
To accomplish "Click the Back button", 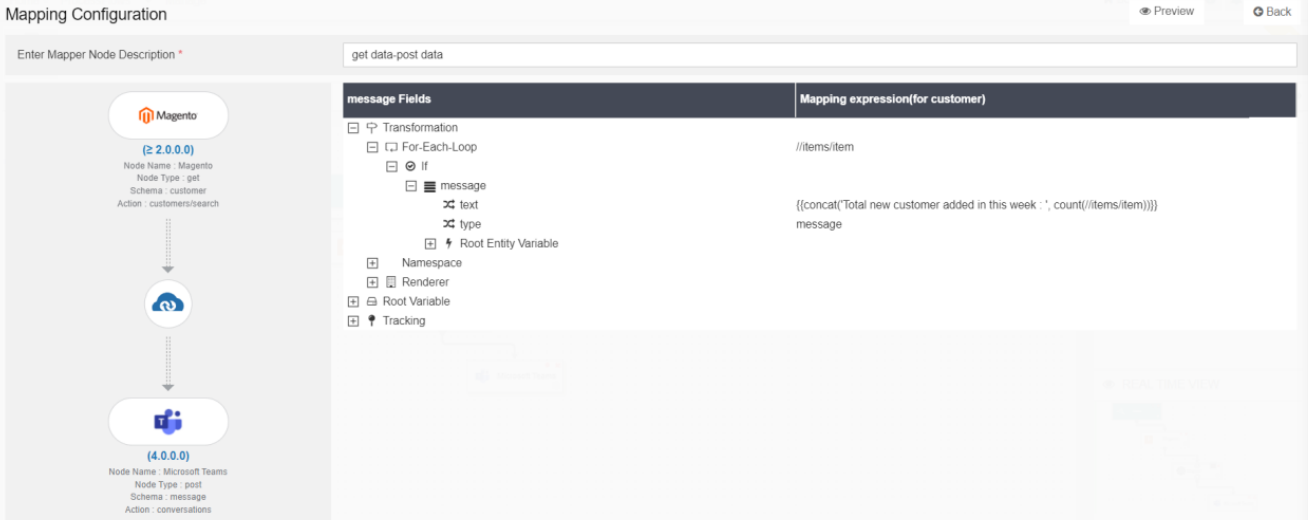I will 1272,12.
